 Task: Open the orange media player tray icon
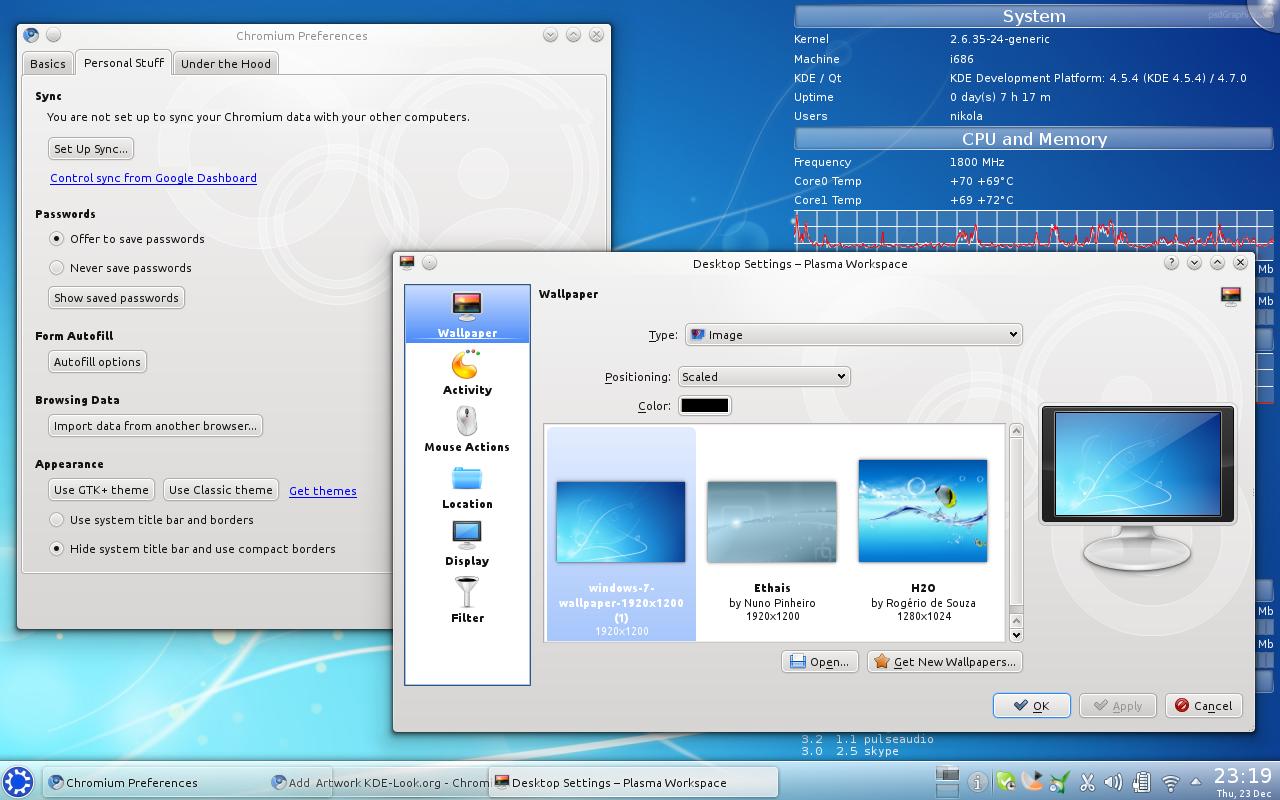point(1033,782)
